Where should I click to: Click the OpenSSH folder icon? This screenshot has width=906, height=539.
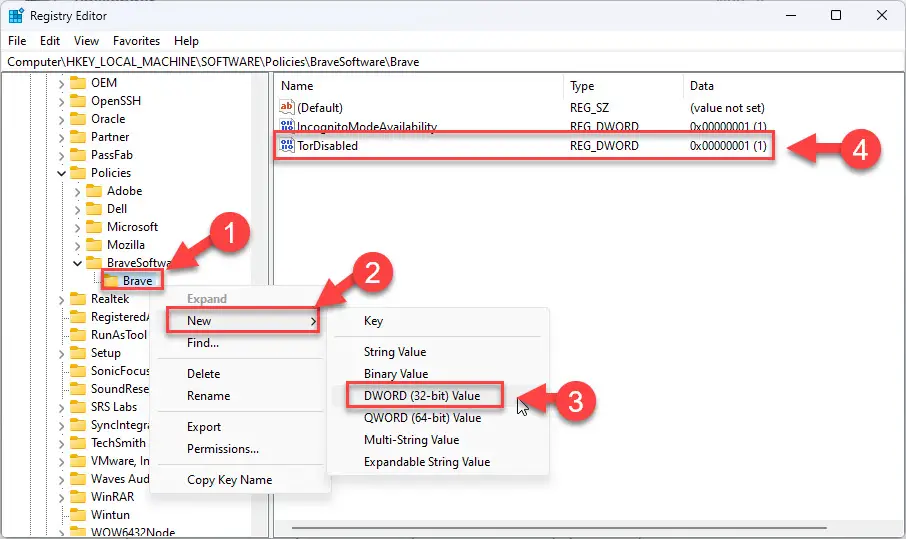78,101
